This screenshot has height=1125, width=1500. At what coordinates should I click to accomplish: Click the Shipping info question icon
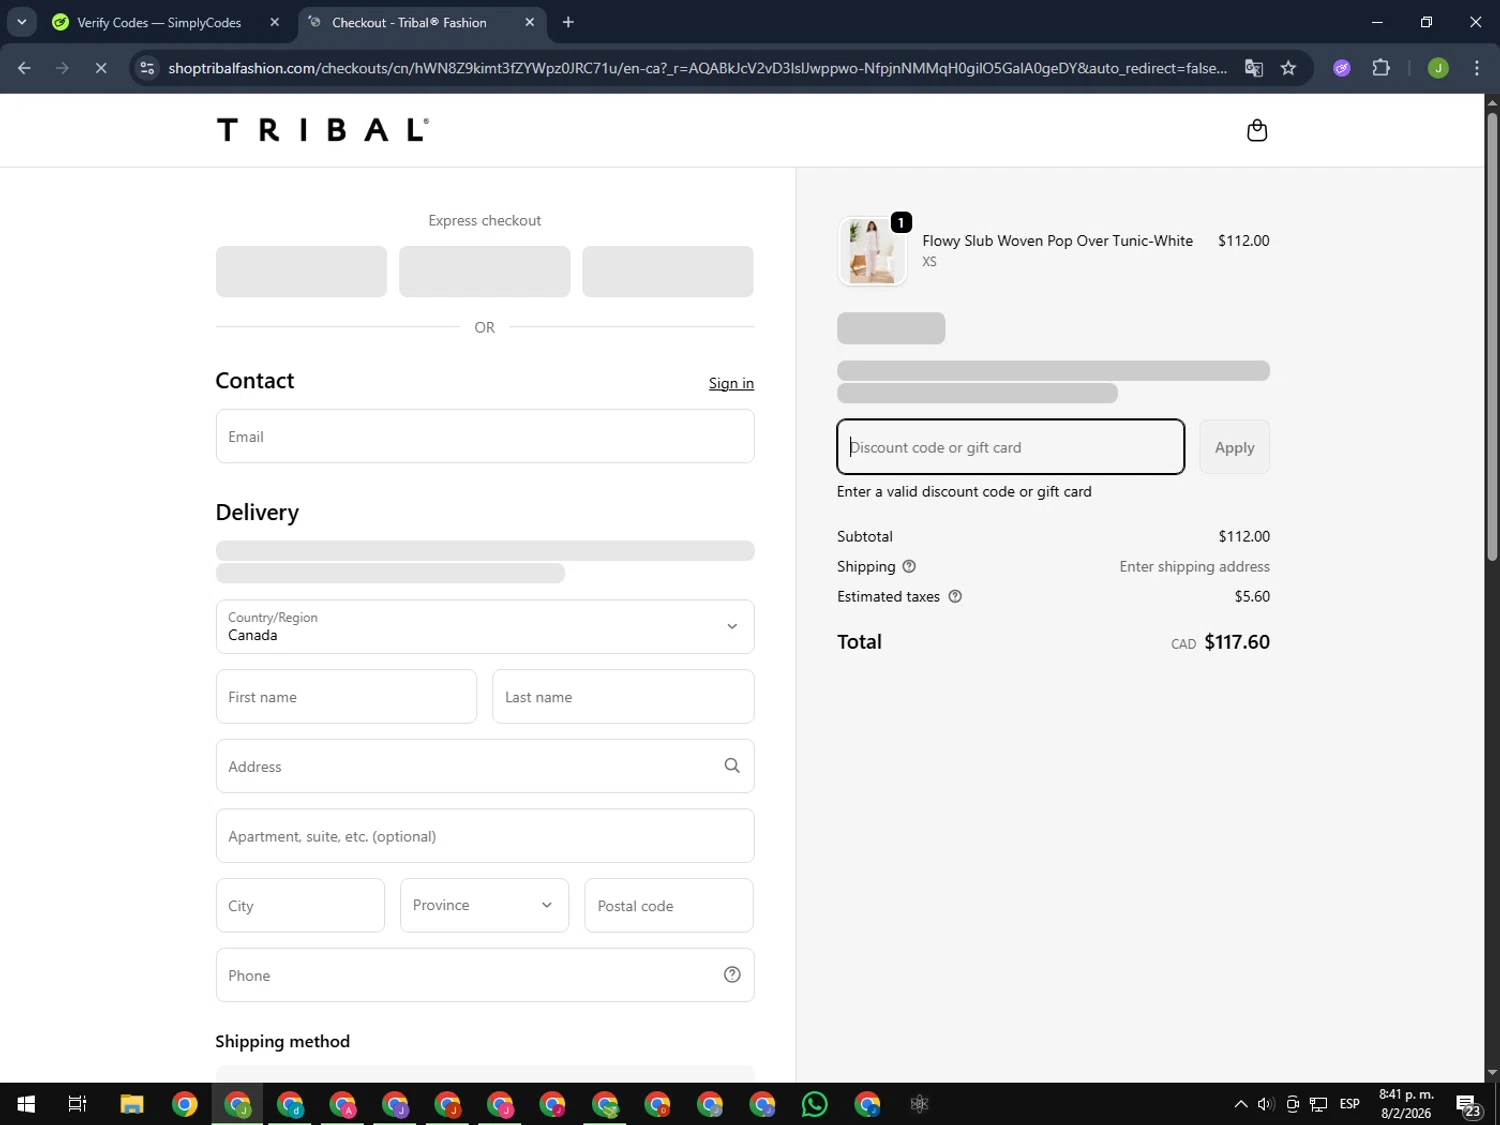(909, 566)
